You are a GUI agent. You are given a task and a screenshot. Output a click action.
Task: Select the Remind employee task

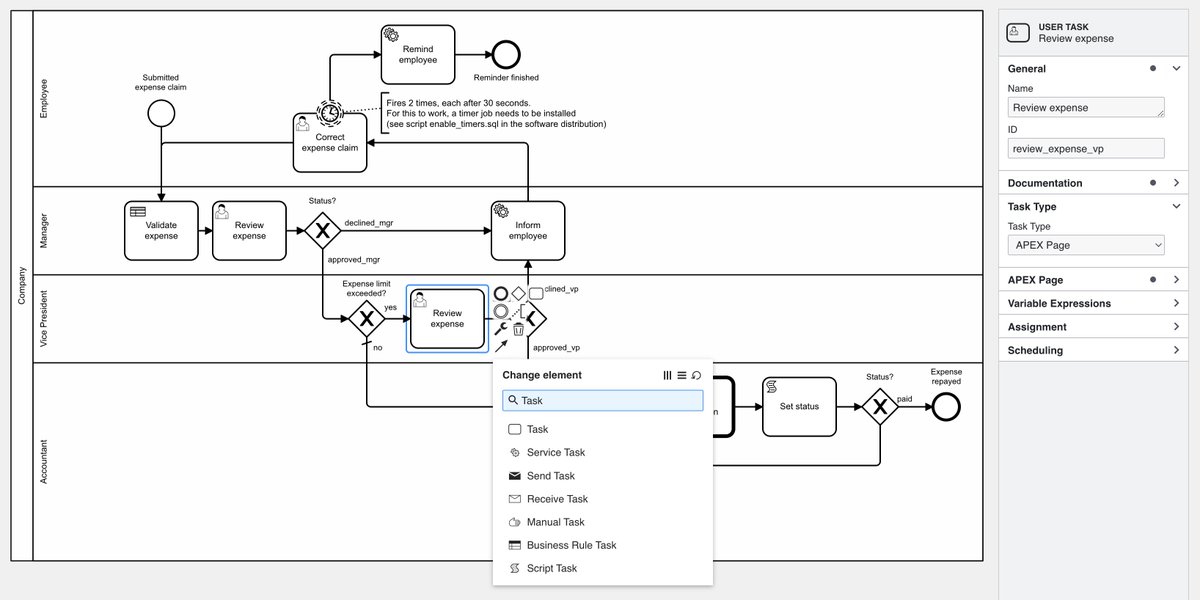(418, 54)
